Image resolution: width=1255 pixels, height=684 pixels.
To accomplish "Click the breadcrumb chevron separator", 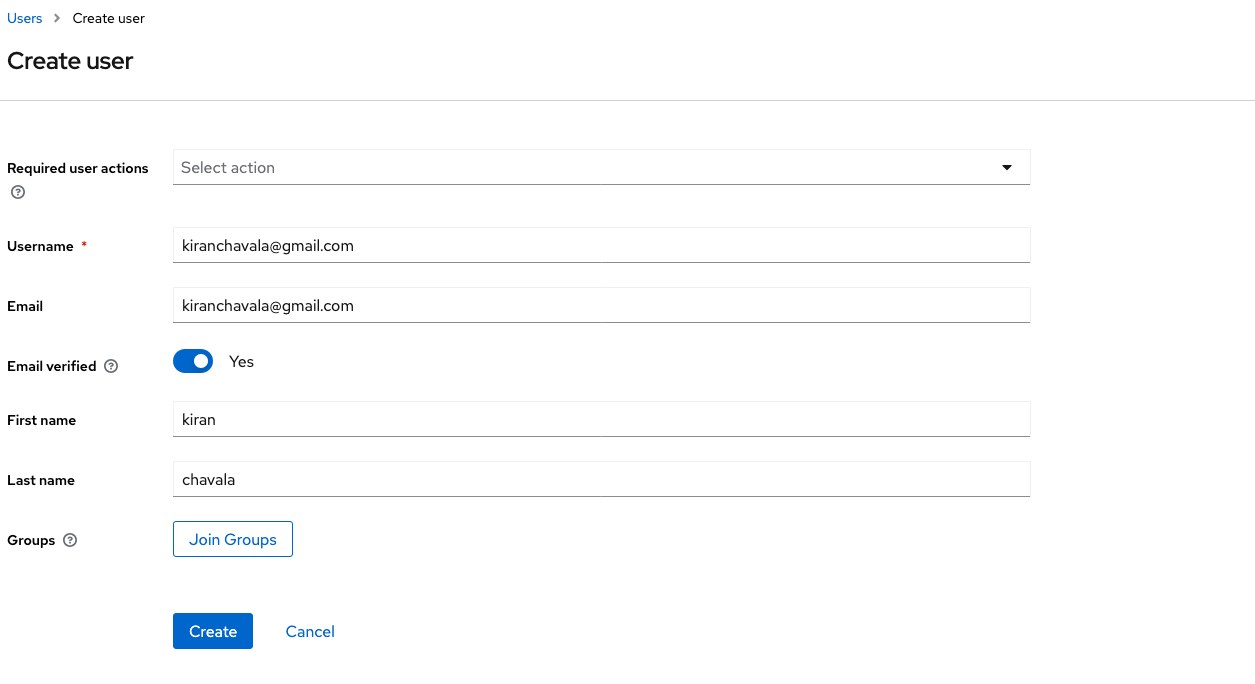I will 57,19.
